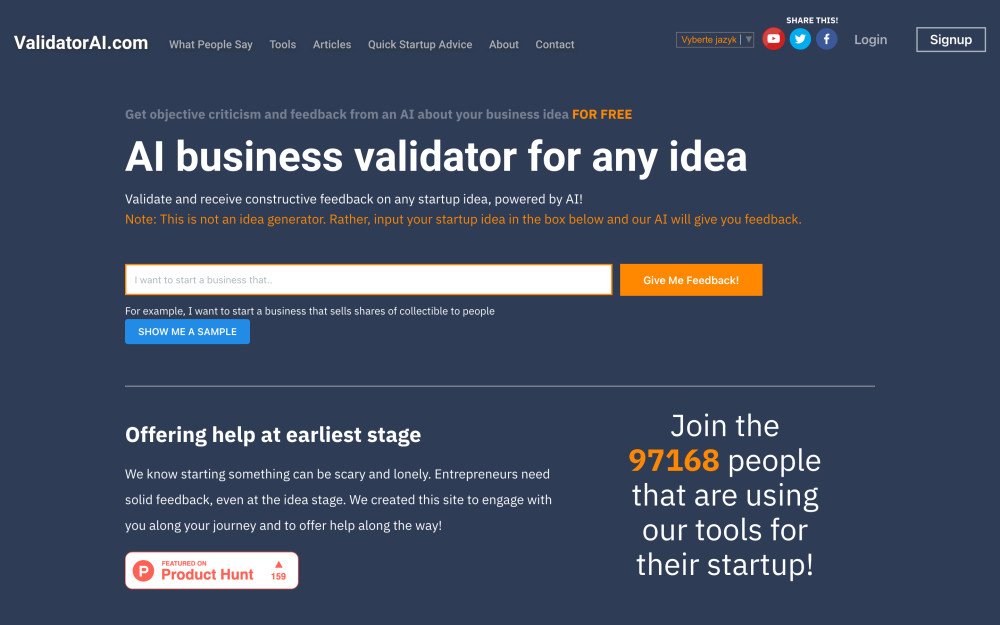Go to the About page
Image resolution: width=1000 pixels, height=625 pixels.
[x=503, y=44]
